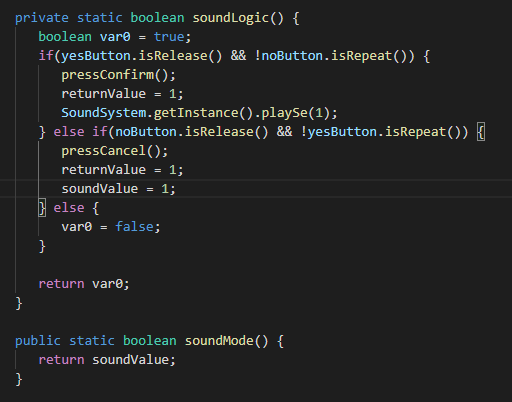The width and height of the screenshot is (512, 402).
Task: Click the return var0 statement
Action: (x=84, y=284)
